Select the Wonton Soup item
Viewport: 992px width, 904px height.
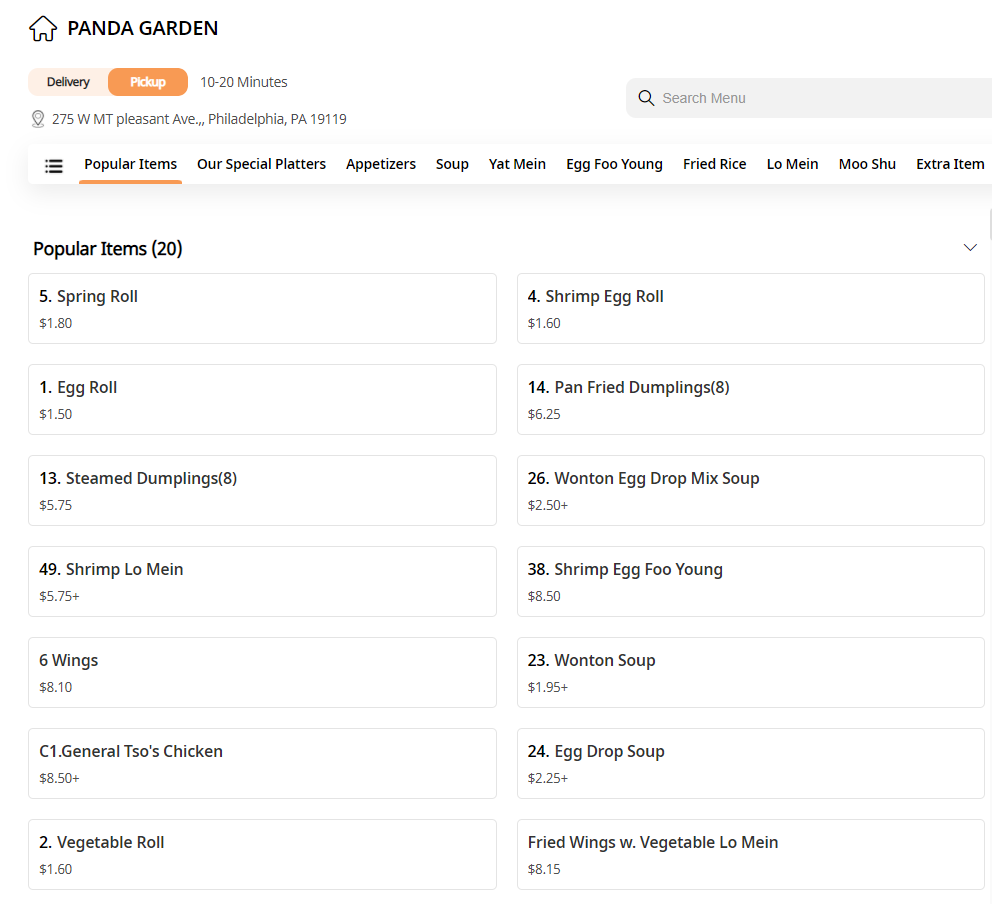[750, 672]
